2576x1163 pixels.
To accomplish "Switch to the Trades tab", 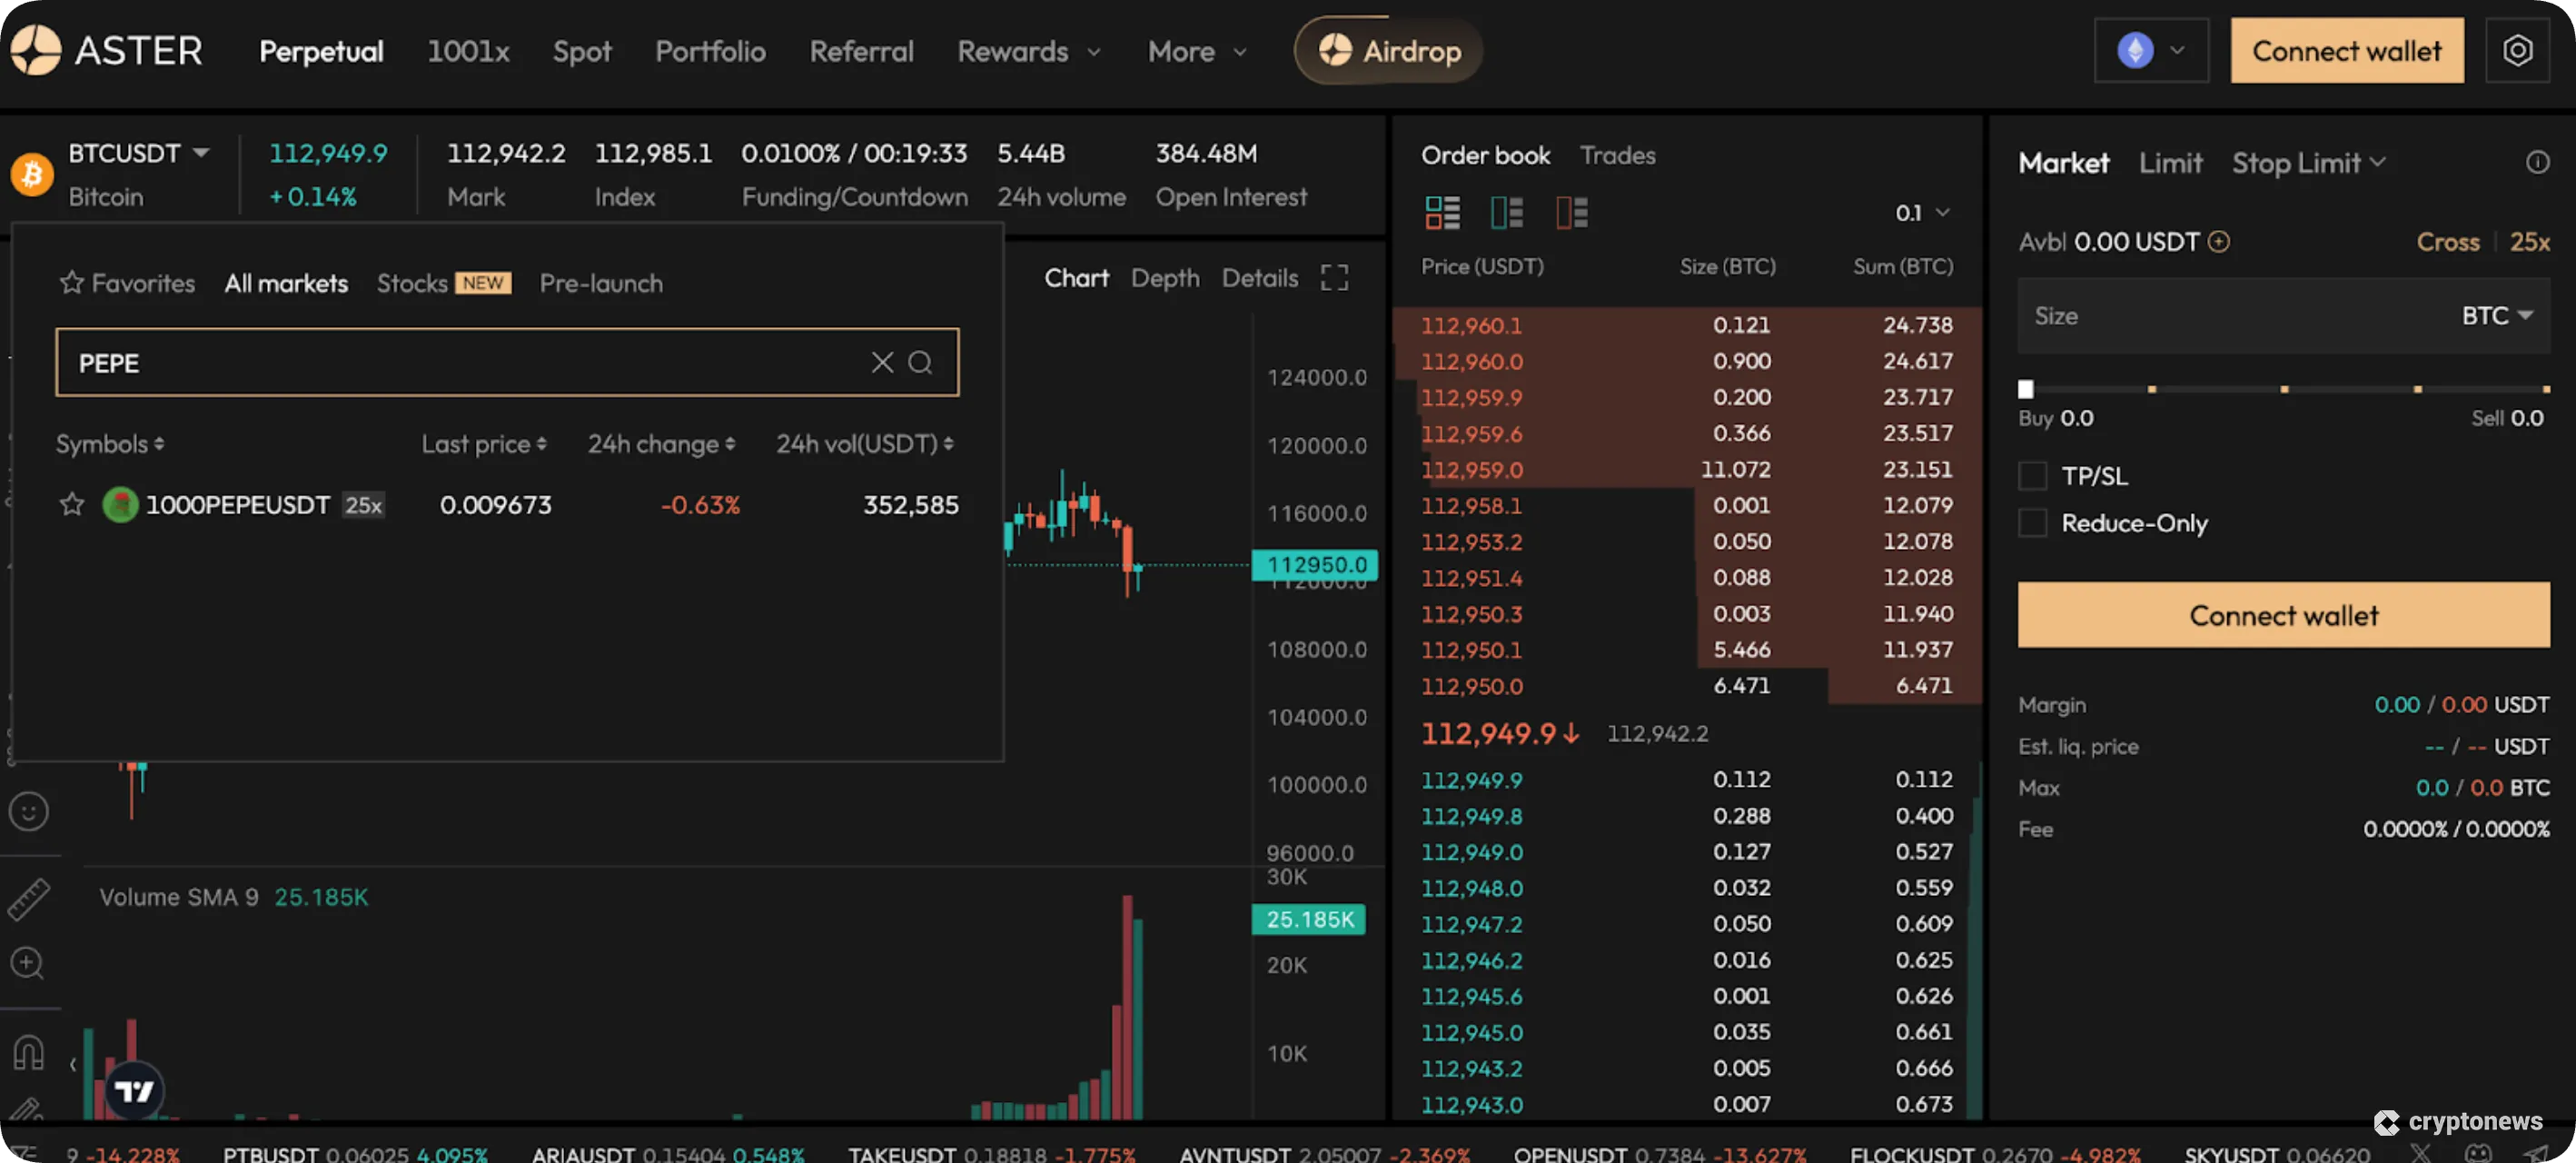I will pyautogui.click(x=1617, y=154).
